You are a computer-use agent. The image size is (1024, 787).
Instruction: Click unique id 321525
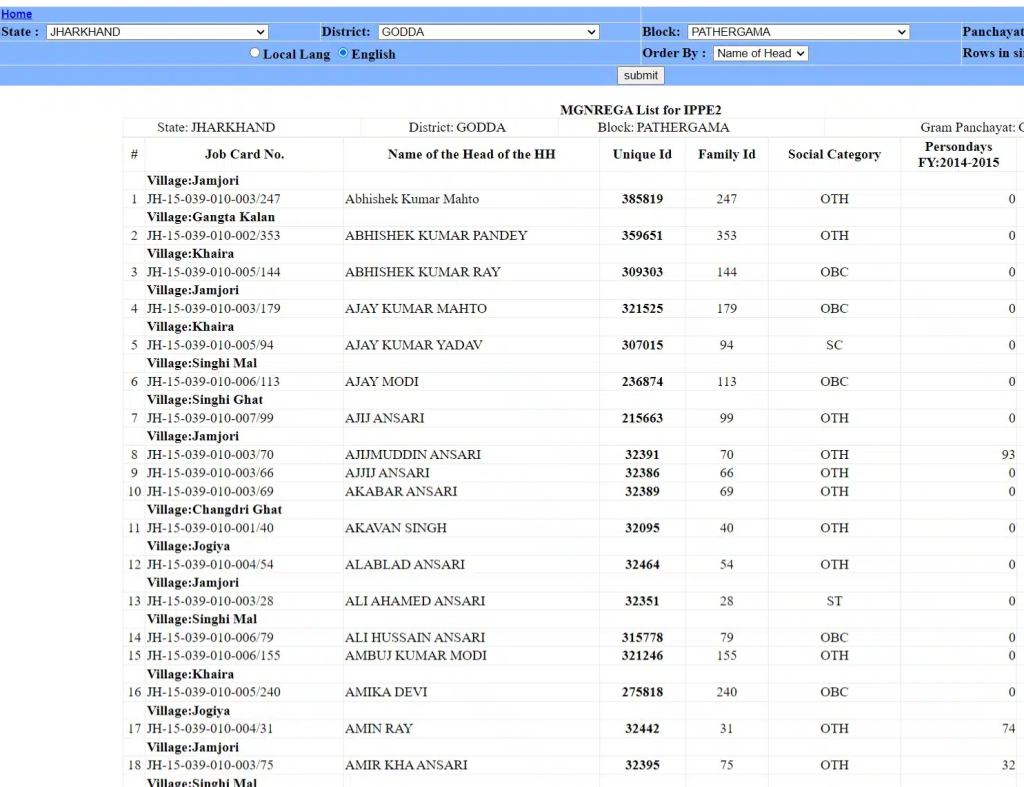coord(642,309)
